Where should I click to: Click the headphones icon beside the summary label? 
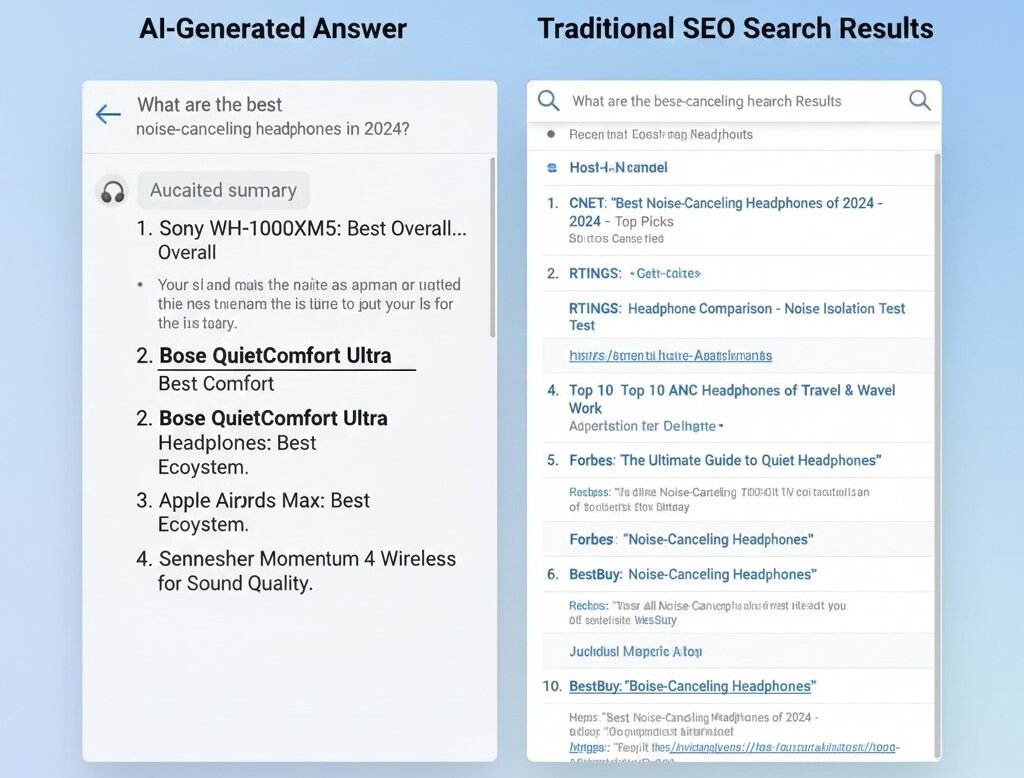click(x=113, y=191)
